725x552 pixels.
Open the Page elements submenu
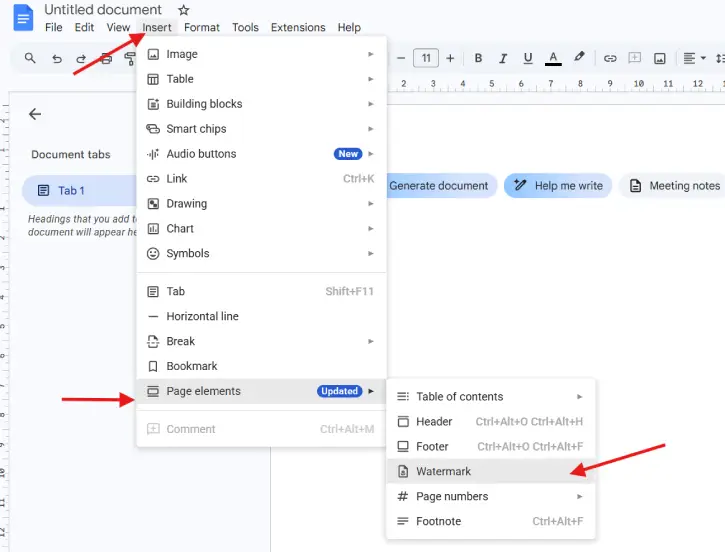click(261, 391)
